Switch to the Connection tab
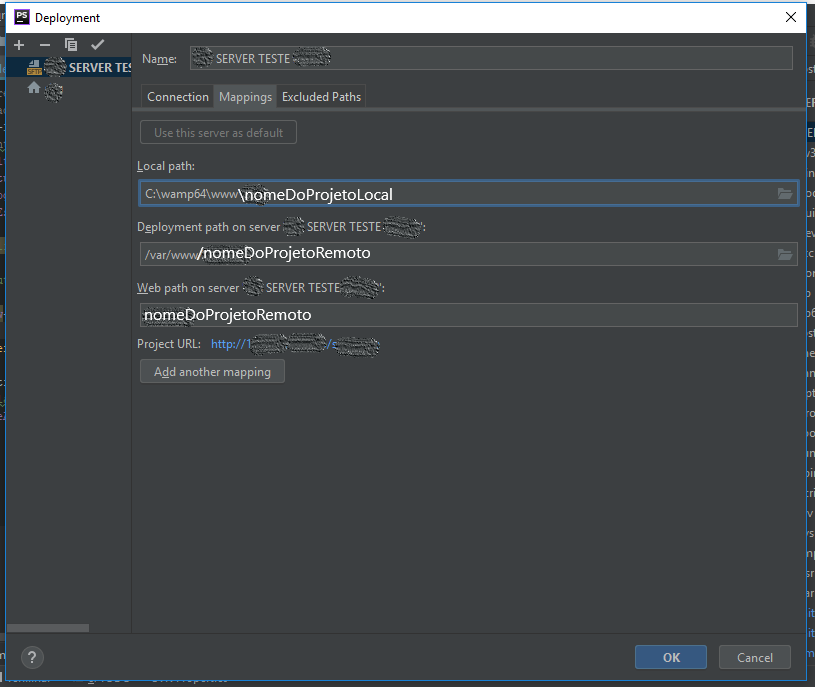Image resolution: width=815 pixels, height=687 pixels. pos(178,96)
